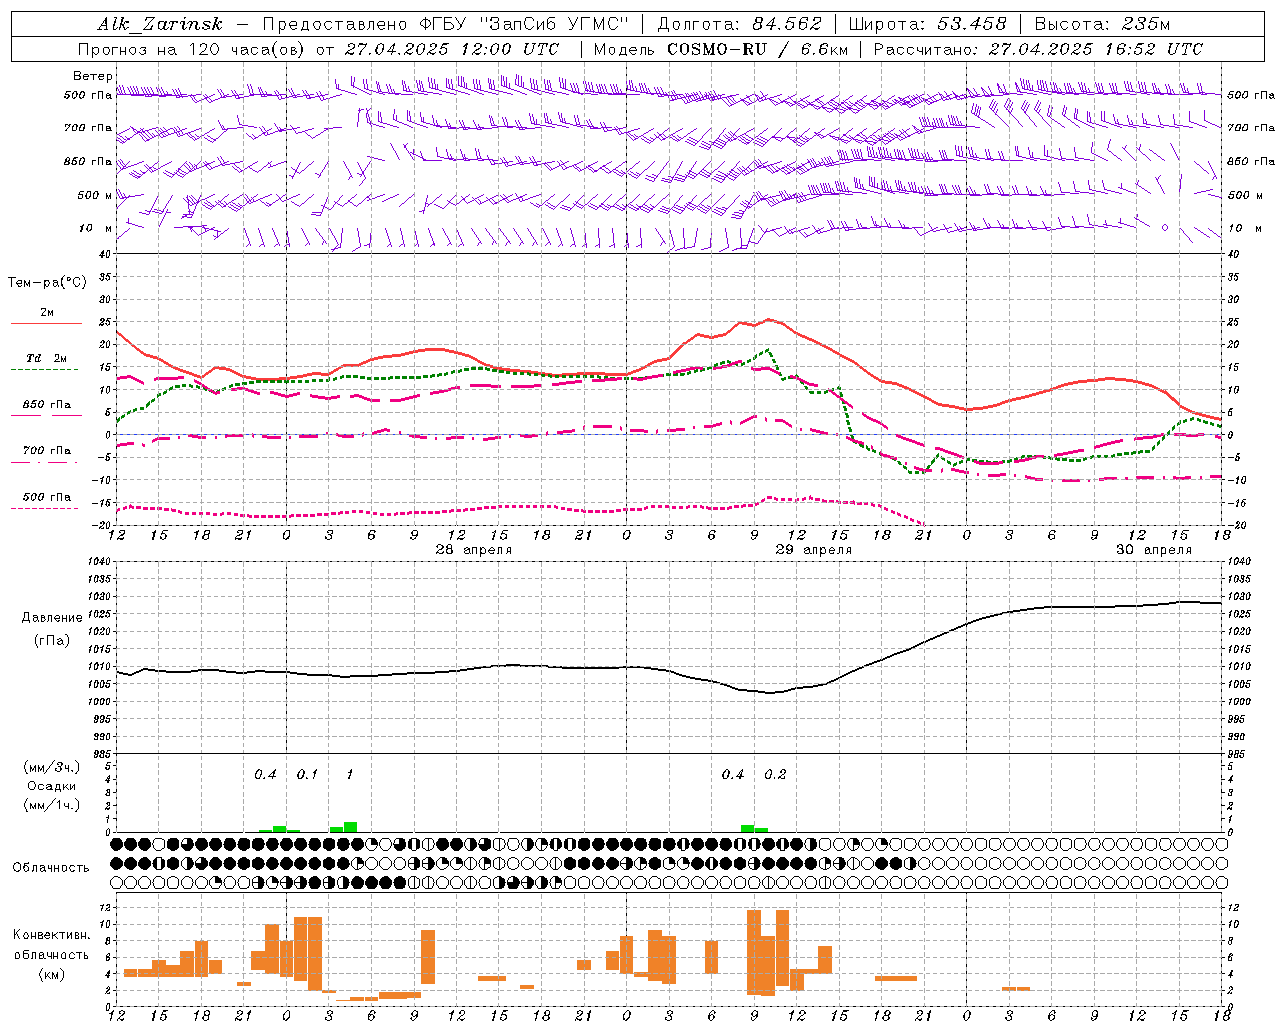Select the 700 гПа temperature legend label
Viewport: 1280px width, 1024px height.
pyautogui.click(x=46, y=450)
